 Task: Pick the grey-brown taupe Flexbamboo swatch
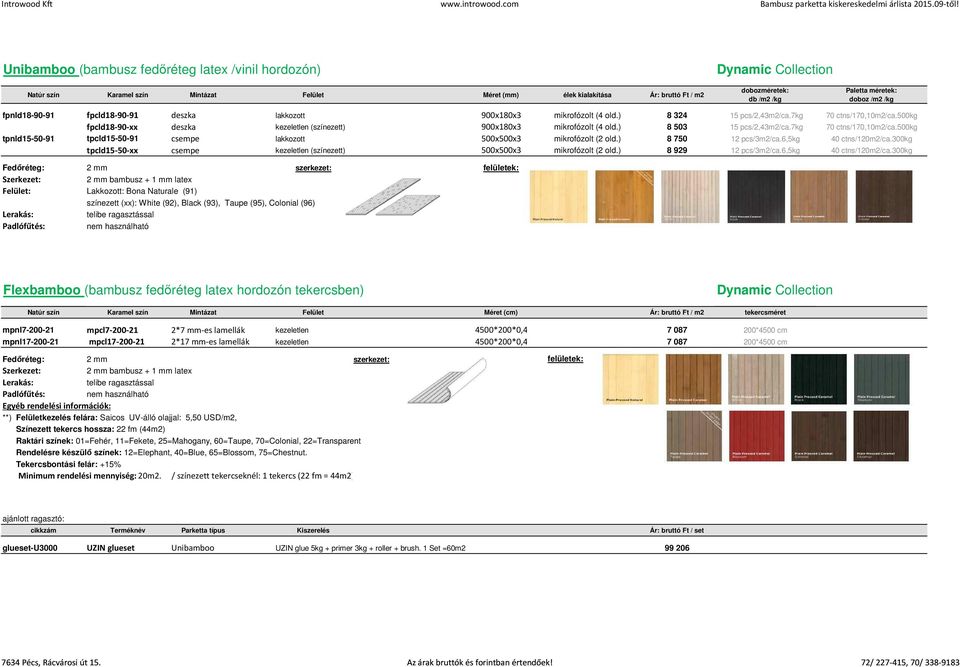coord(694,436)
